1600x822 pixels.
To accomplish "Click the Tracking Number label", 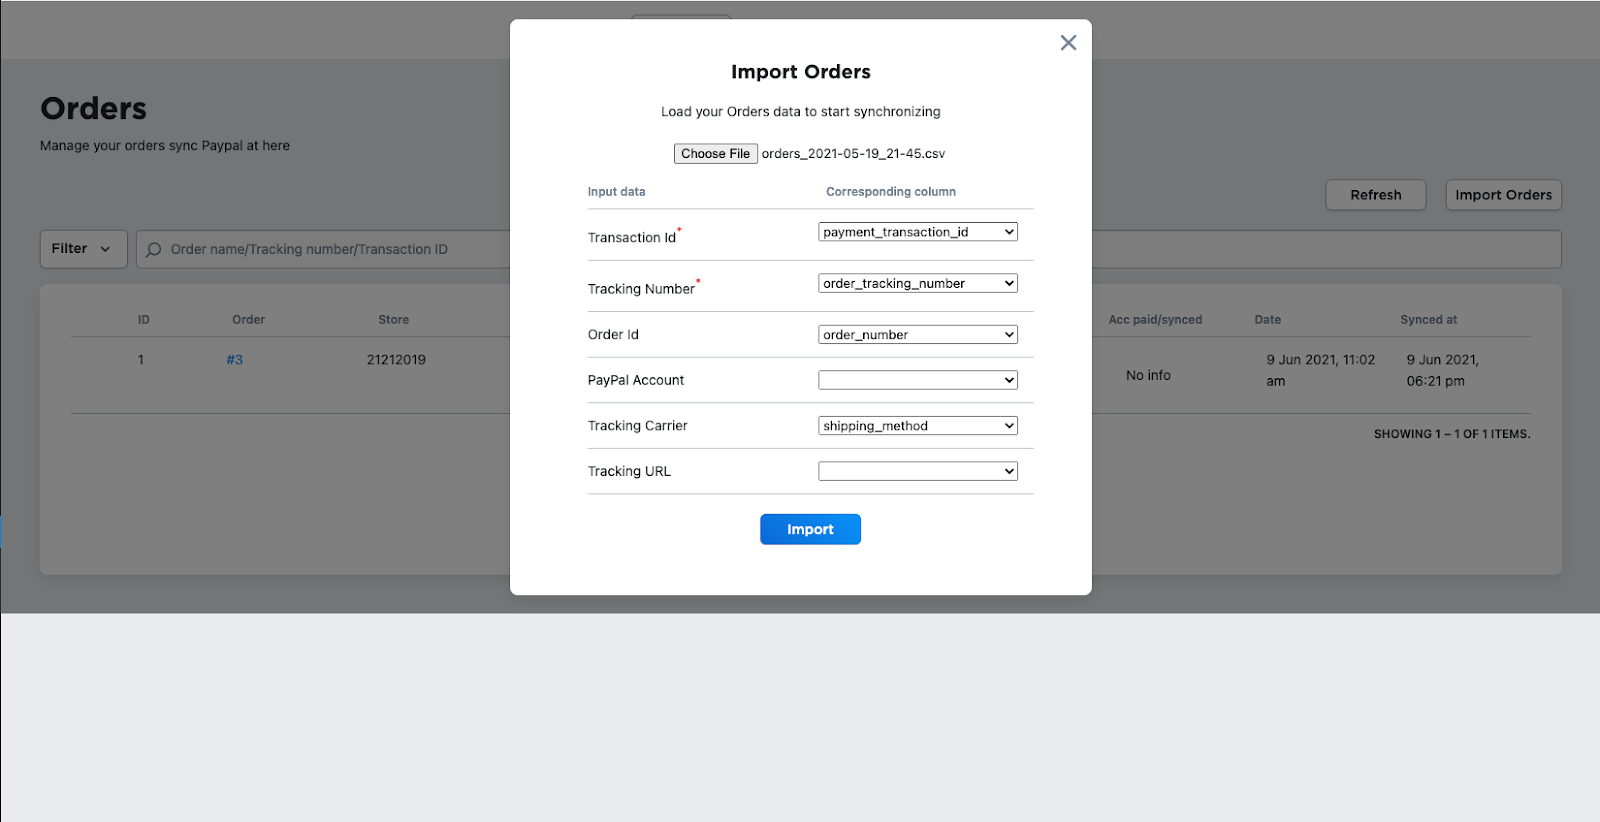I will (641, 289).
